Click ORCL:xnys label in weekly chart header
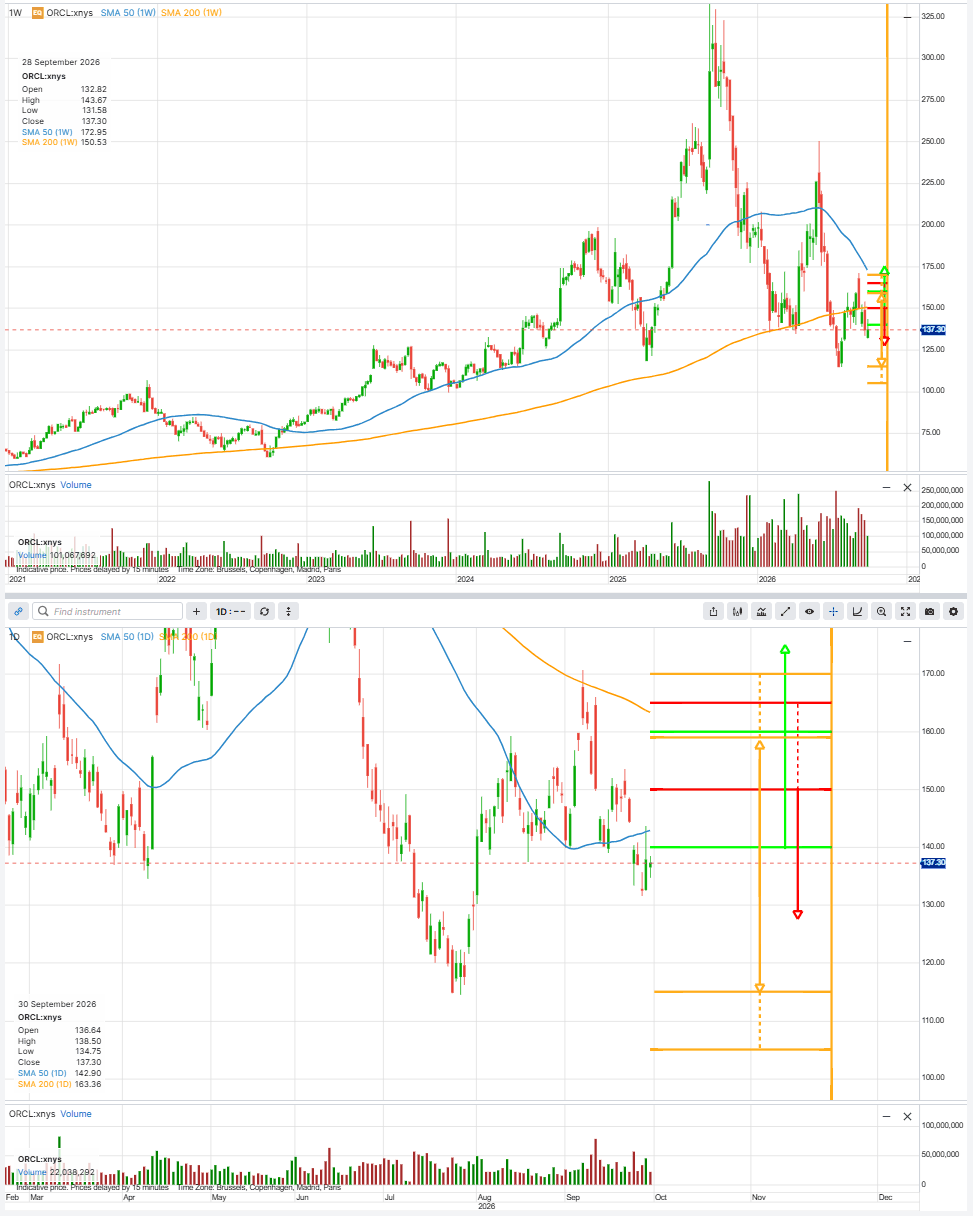This screenshot has width=973, height=1216. click(69, 13)
